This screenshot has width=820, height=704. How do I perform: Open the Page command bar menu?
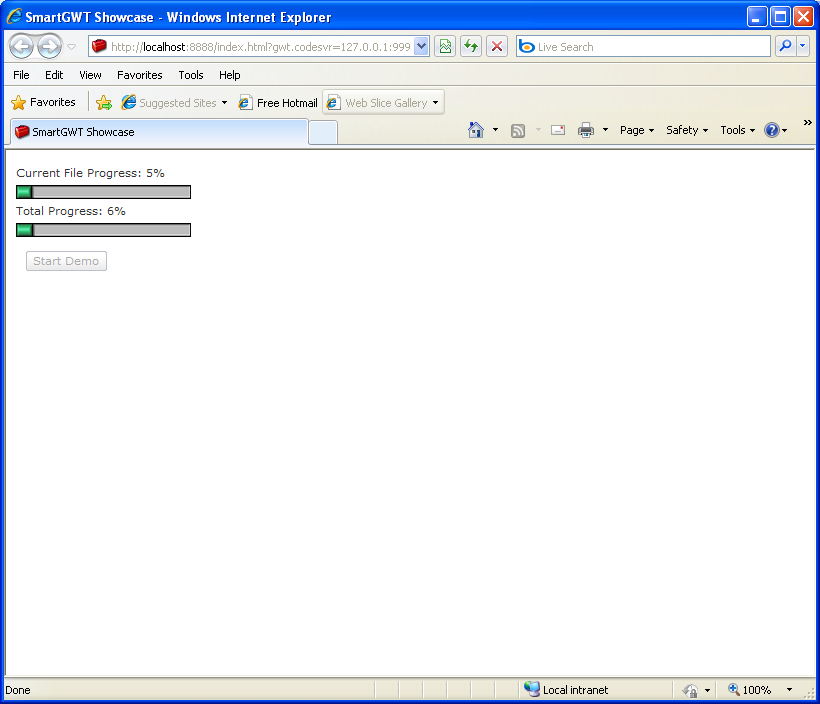(x=637, y=130)
